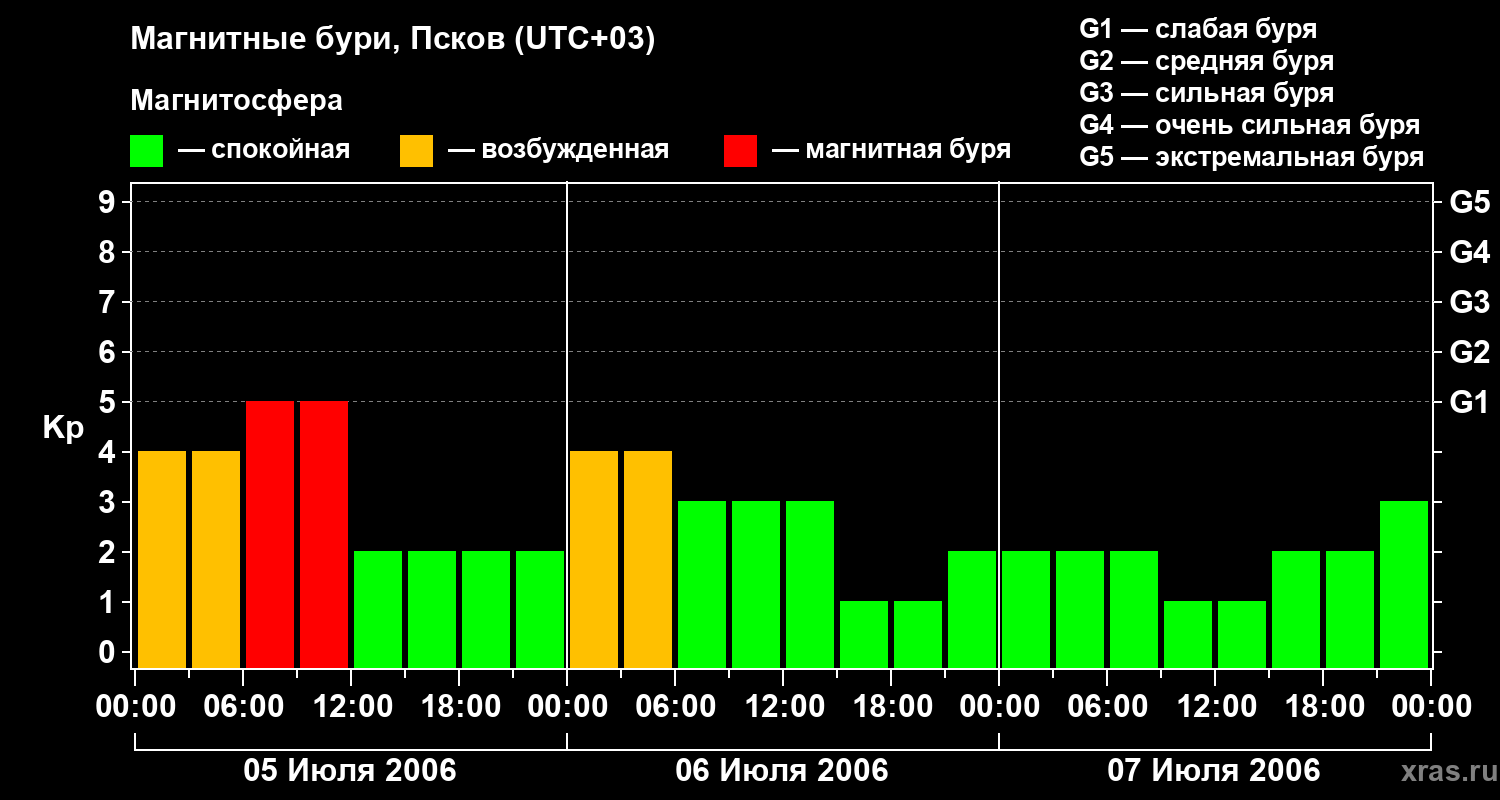1500x800 pixels.
Task: Click the '06:00' time label for 05 Июля
Action: [243, 706]
